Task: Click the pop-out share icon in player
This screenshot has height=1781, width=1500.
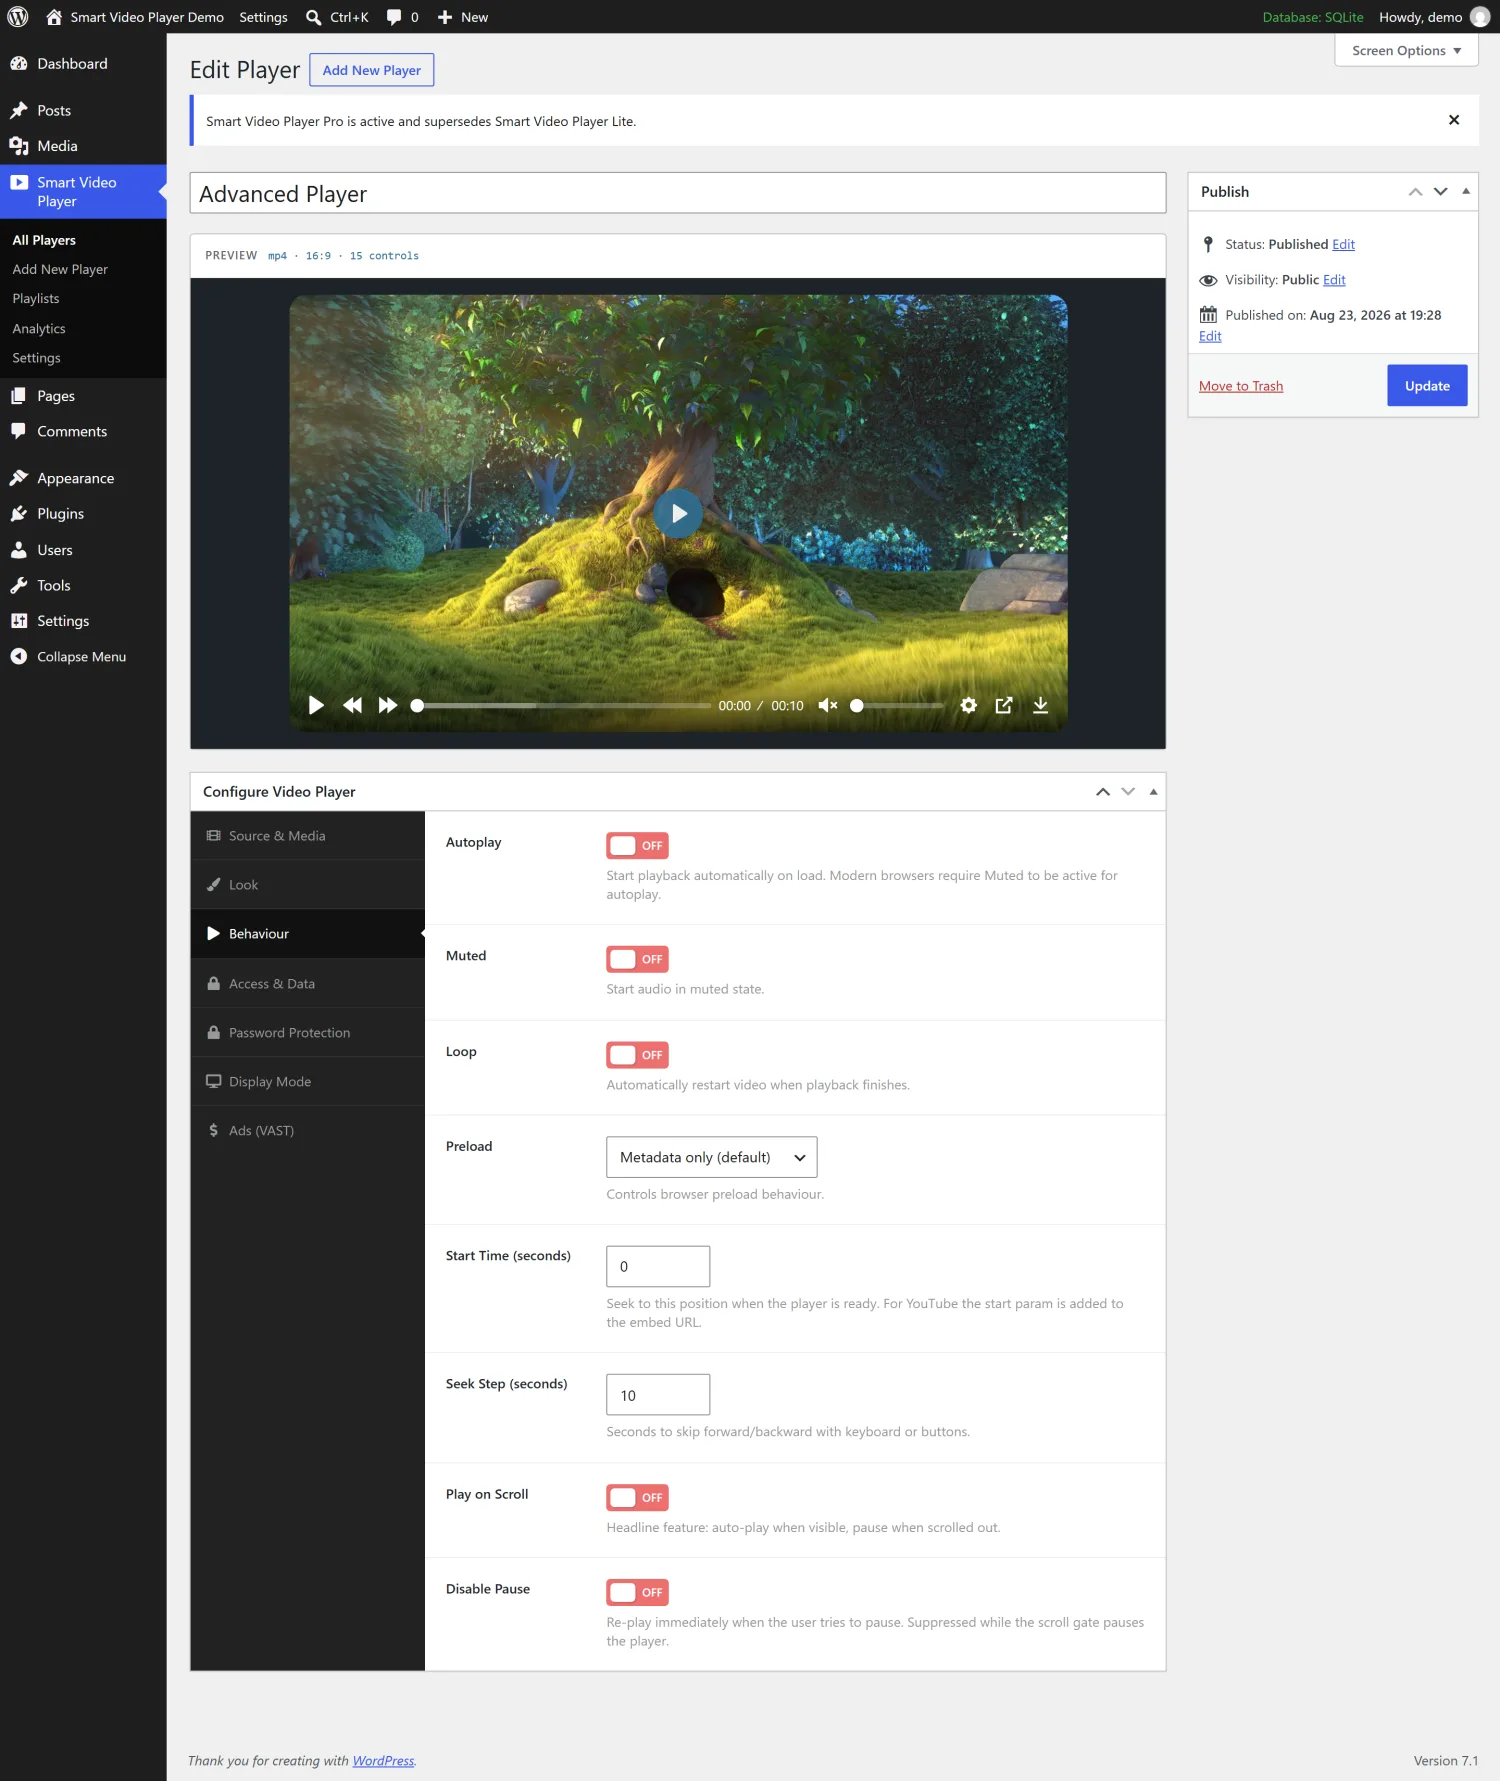Action: (x=1004, y=705)
